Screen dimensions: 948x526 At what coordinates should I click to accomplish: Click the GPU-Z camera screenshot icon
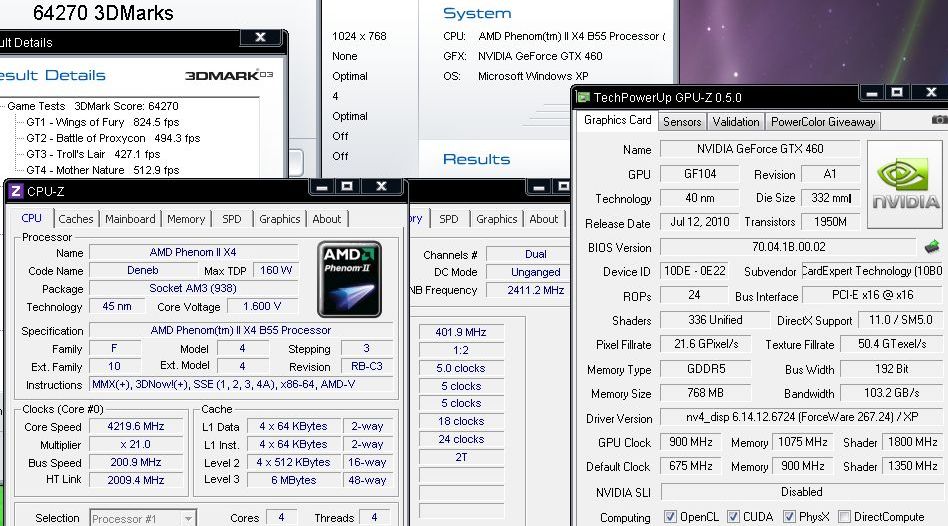pos(940,120)
